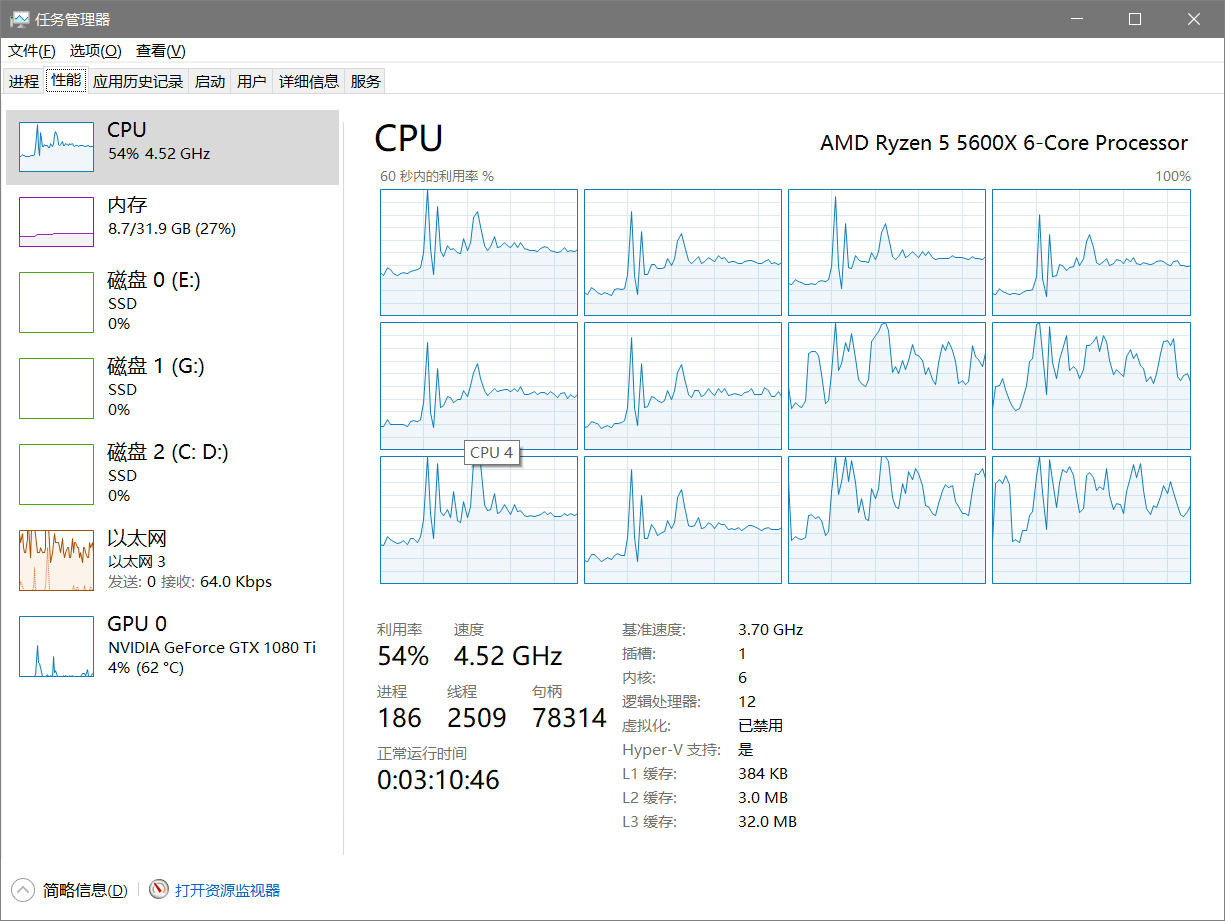Select the 内存 memory usage thumbnail
Image resolution: width=1225 pixels, height=921 pixels.
coord(56,222)
